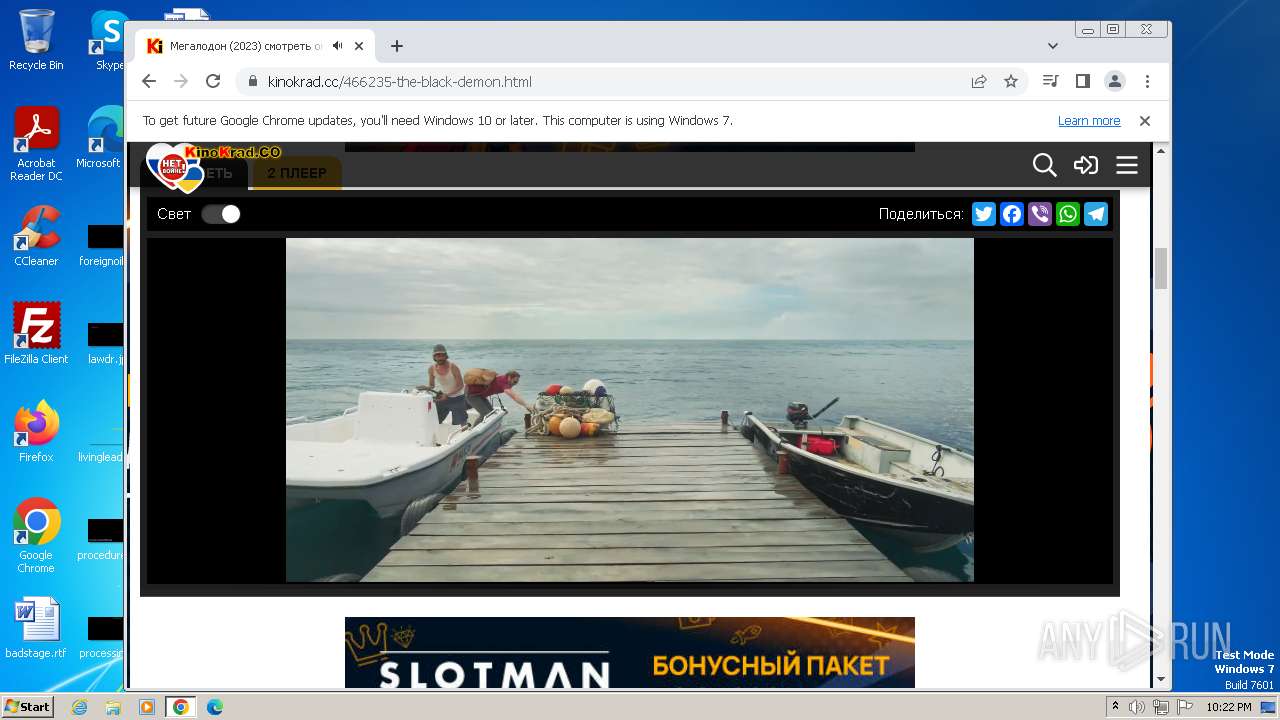Share the movie via Viber
The height and width of the screenshot is (720, 1280).
[x=1040, y=214]
